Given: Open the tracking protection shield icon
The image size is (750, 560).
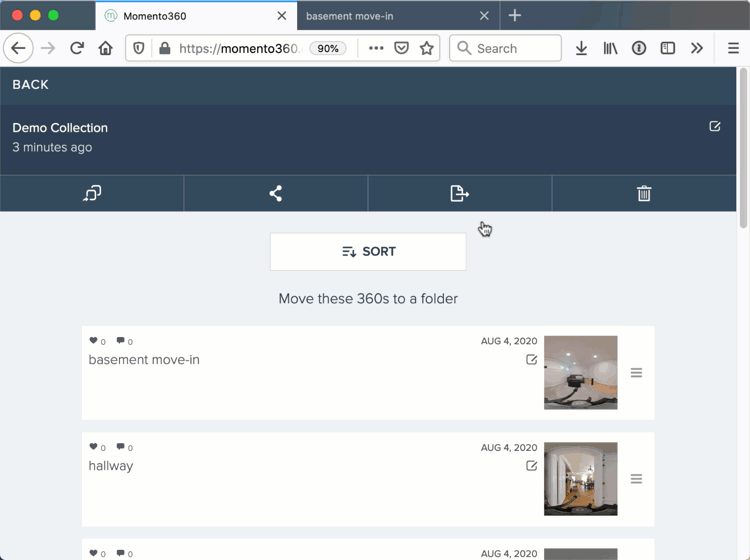Looking at the screenshot, I should (139, 48).
